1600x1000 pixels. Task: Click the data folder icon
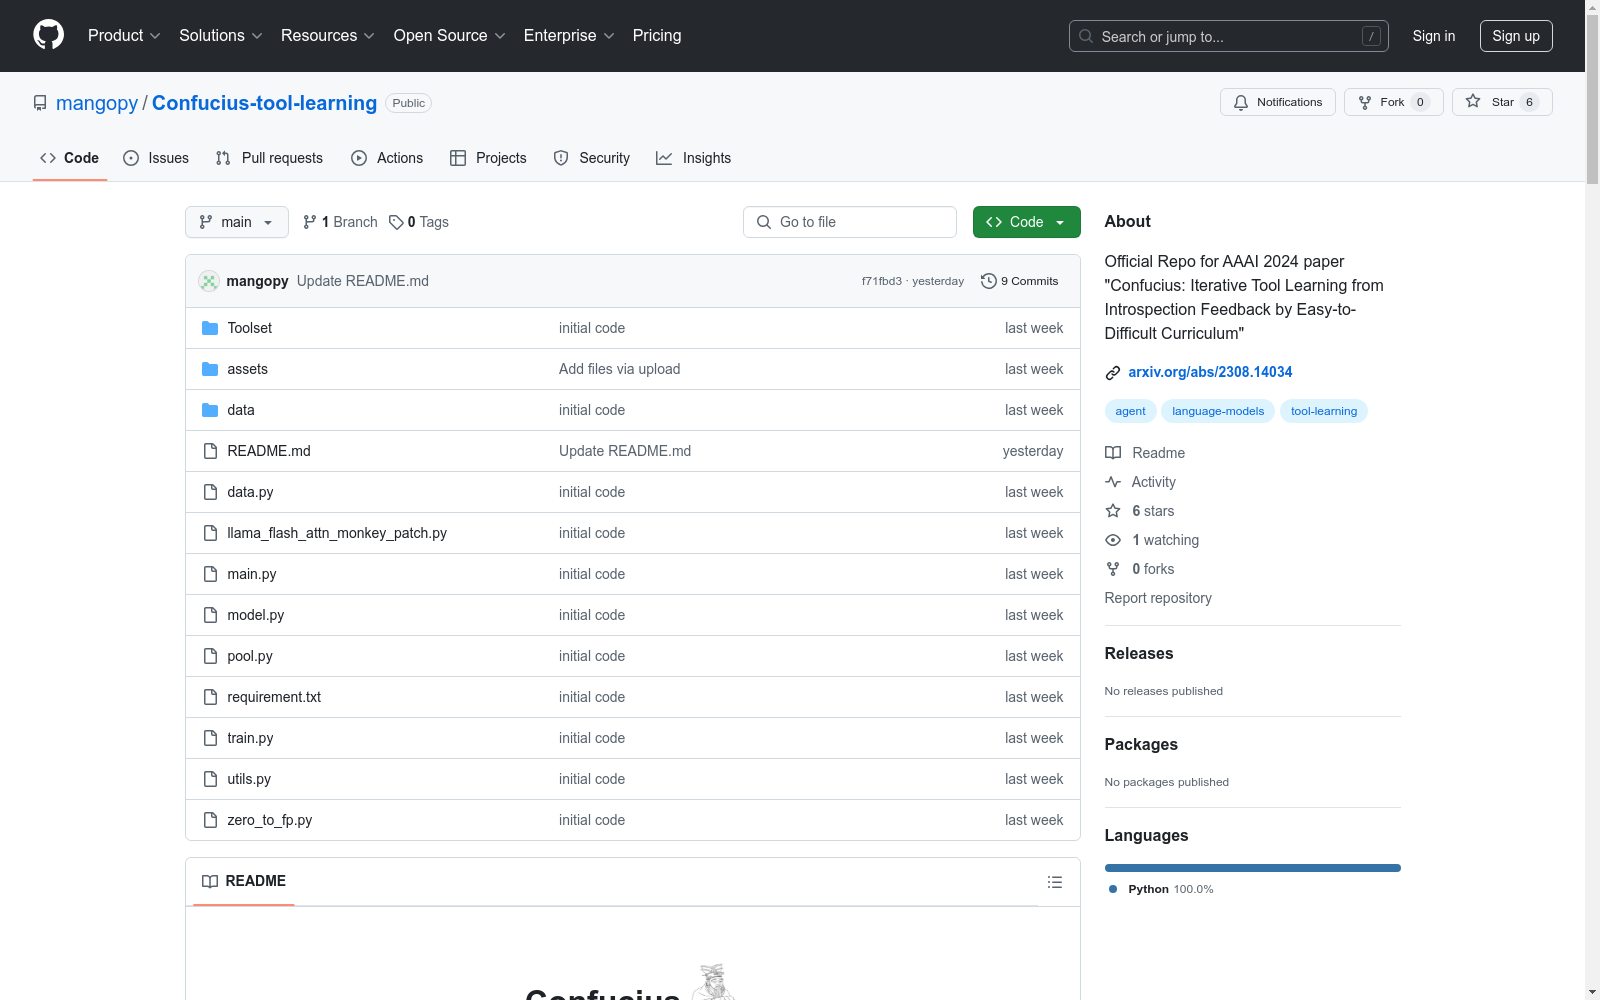[x=210, y=410]
